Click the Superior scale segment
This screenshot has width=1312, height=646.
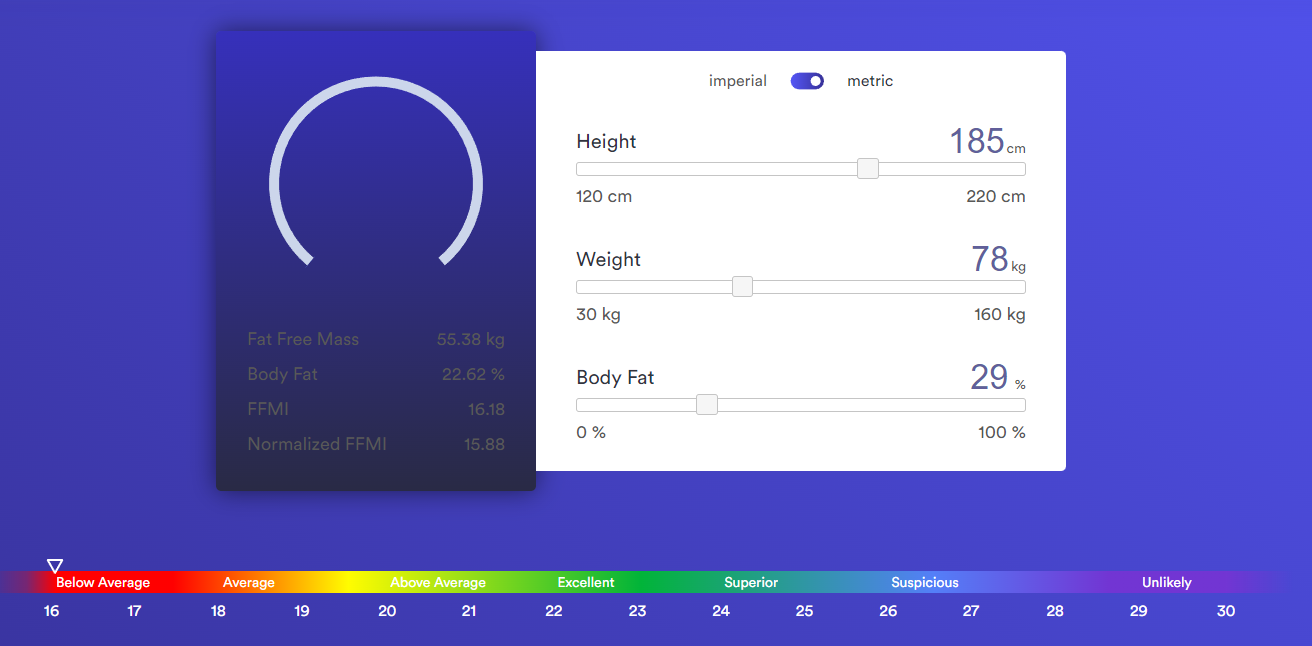coord(751,582)
